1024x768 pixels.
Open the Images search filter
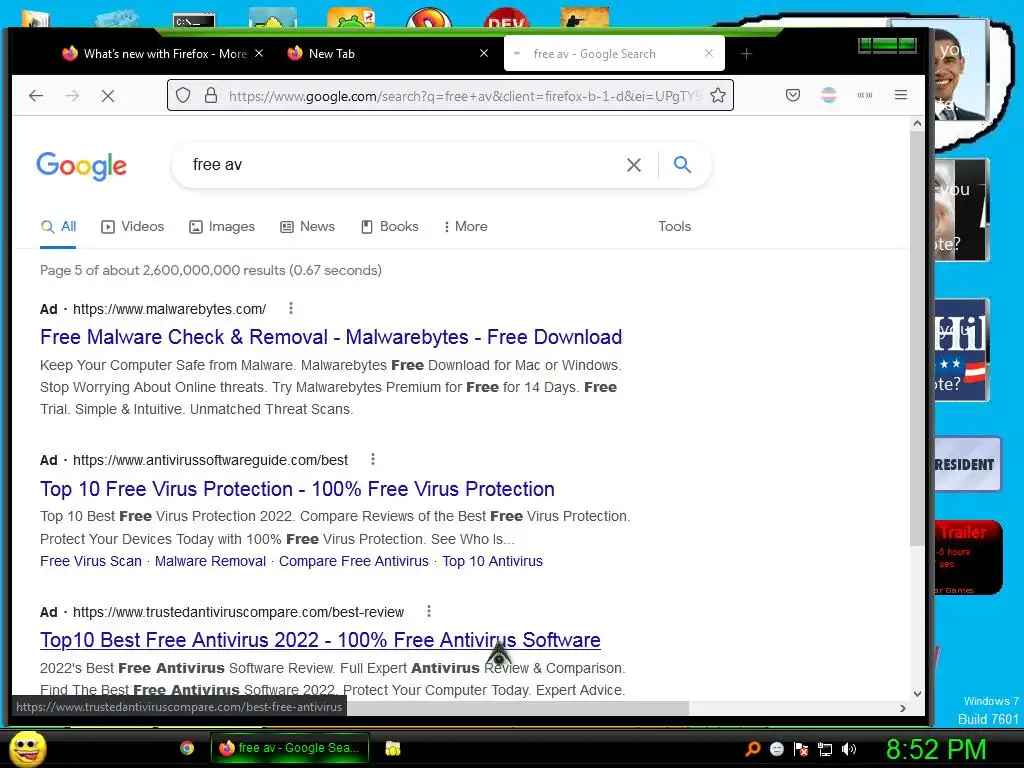(x=222, y=227)
